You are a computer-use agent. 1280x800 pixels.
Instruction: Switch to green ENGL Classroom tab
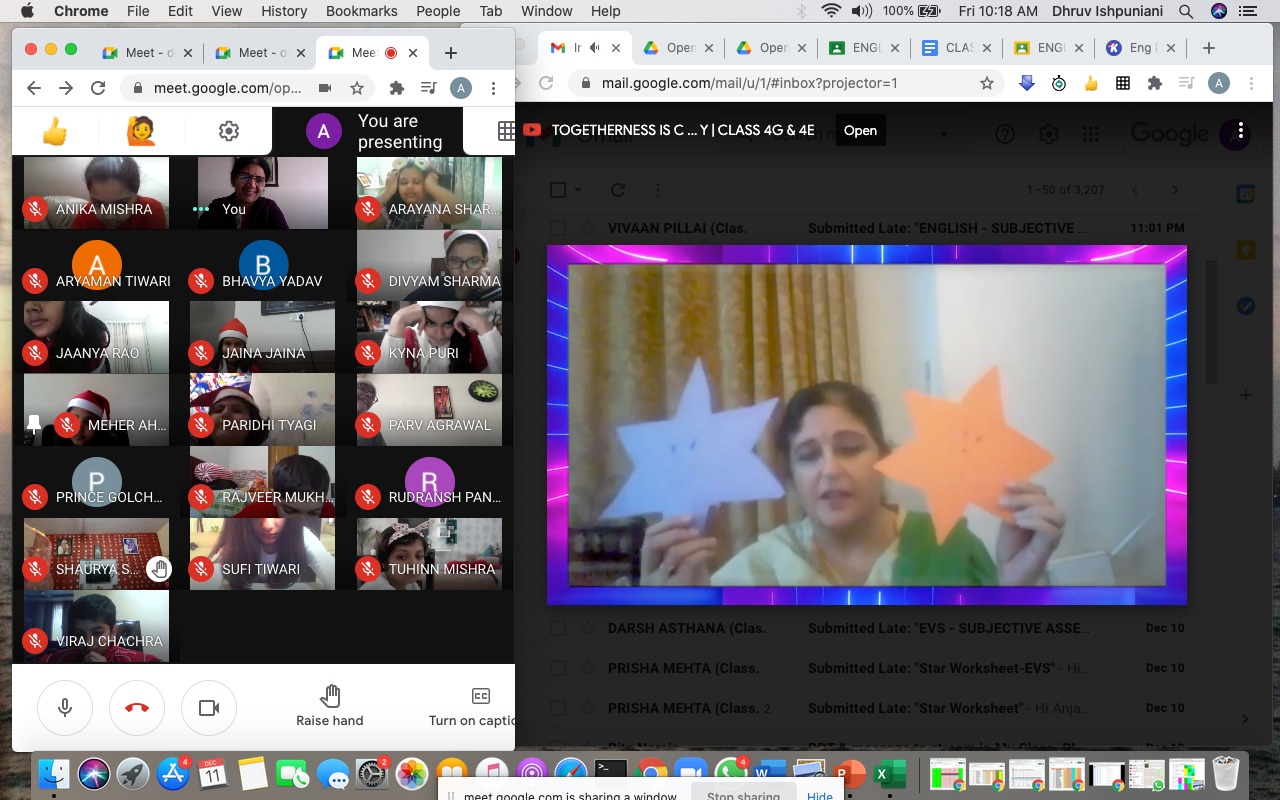(x=866, y=48)
